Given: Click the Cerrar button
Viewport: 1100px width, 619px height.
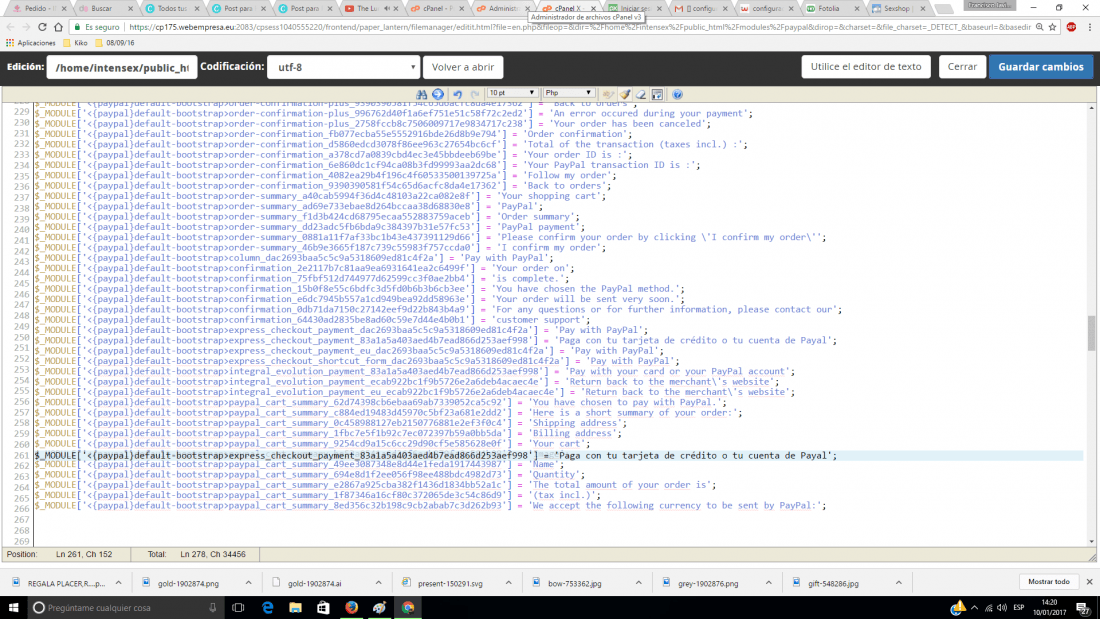Looking at the screenshot, I should click(x=962, y=67).
